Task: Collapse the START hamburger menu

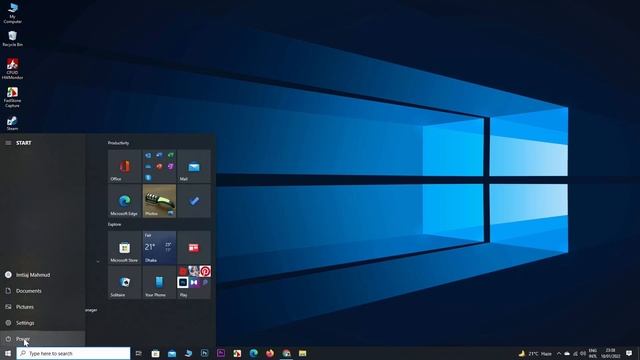Action: tap(8, 143)
